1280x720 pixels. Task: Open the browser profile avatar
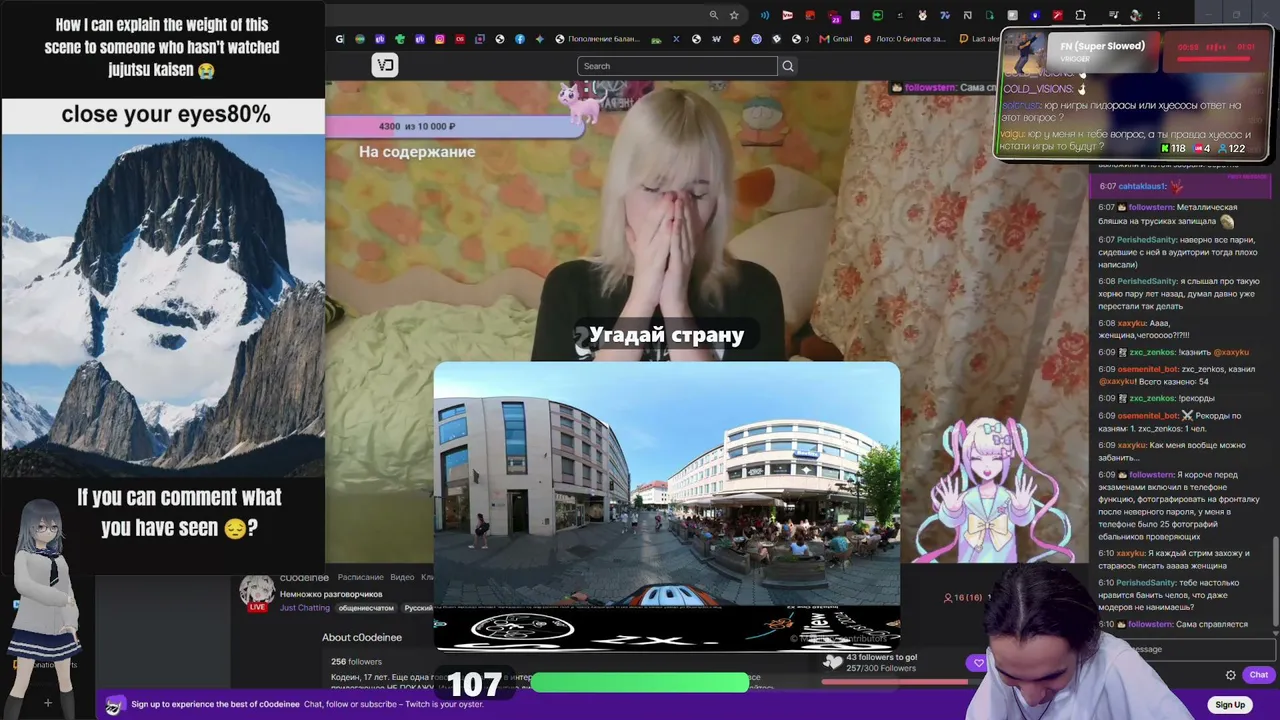[1136, 15]
